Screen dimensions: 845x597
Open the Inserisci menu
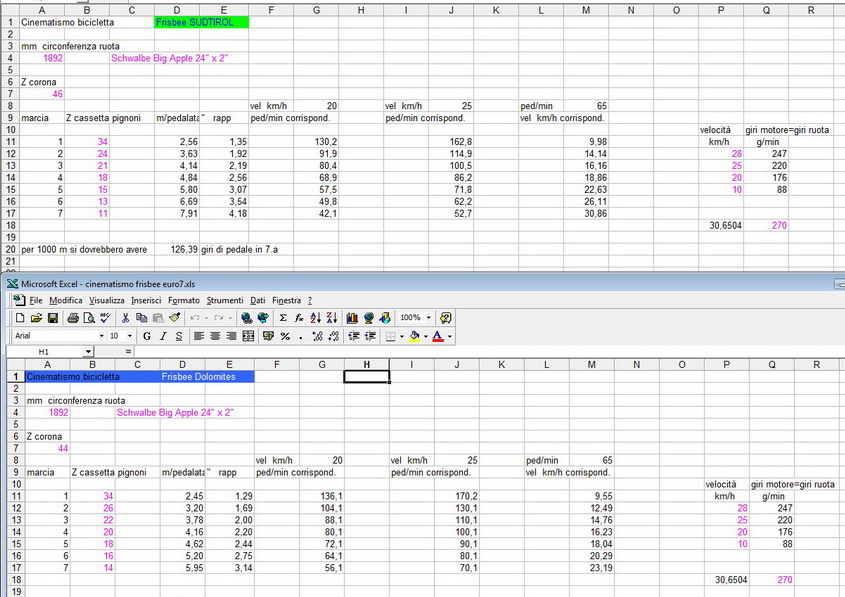coord(146,300)
